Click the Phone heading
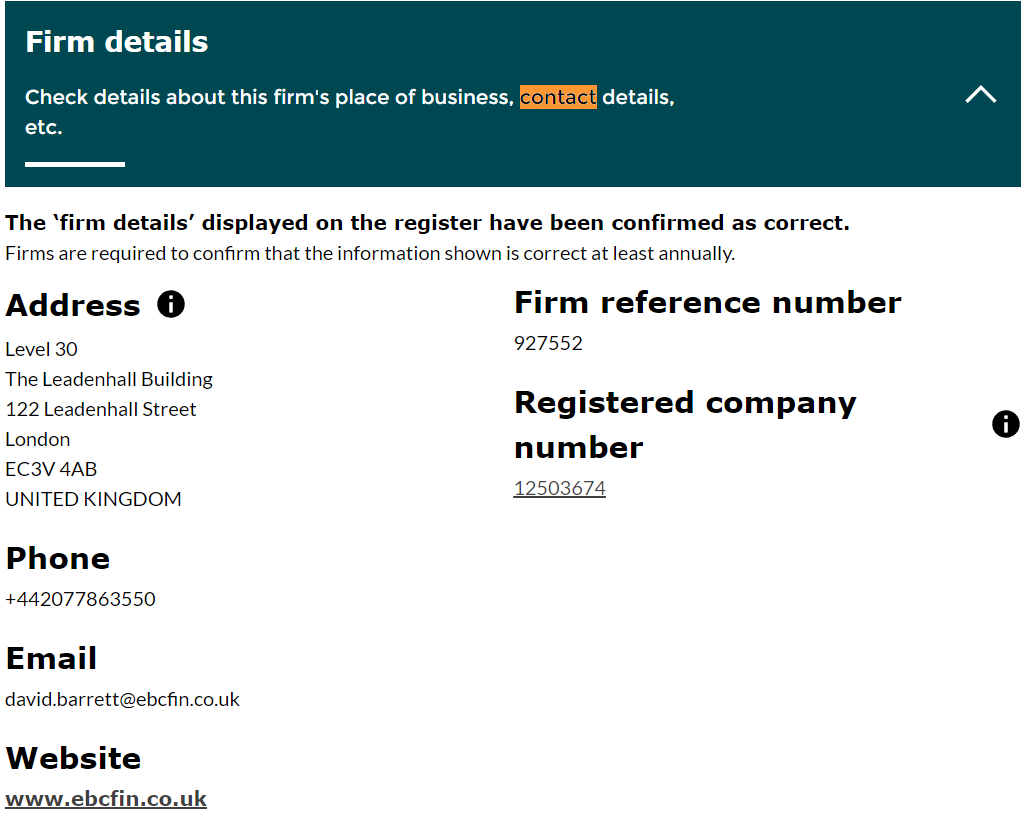 (58, 558)
